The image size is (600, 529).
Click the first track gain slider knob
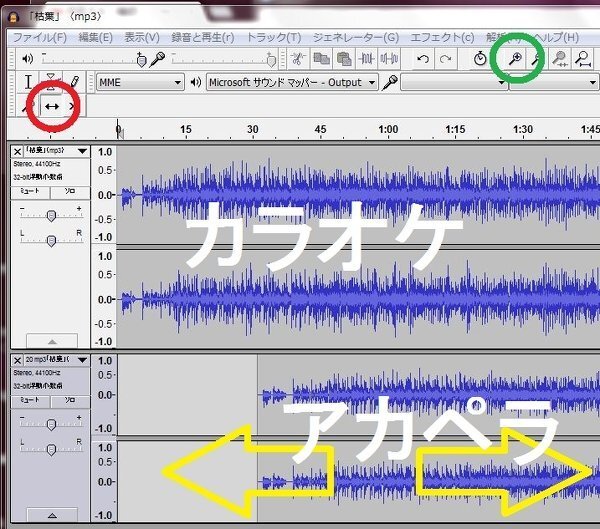(51, 216)
